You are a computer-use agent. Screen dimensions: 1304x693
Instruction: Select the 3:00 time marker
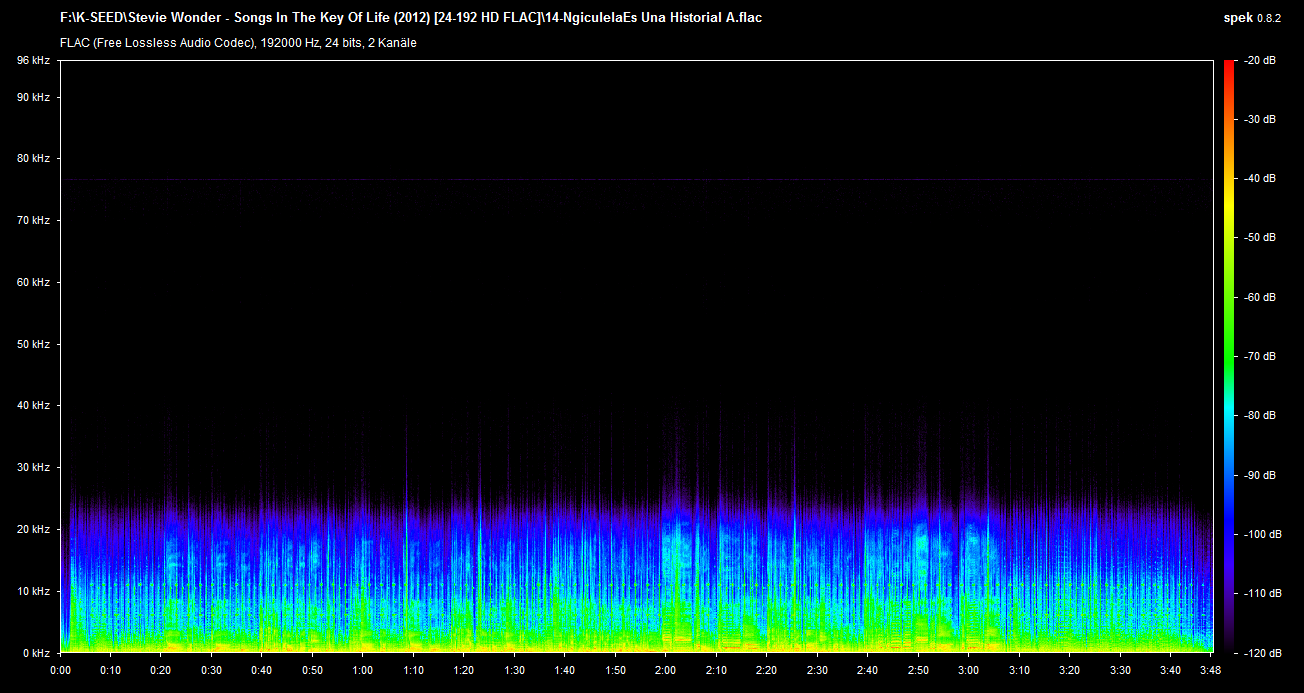tap(969, 670)
